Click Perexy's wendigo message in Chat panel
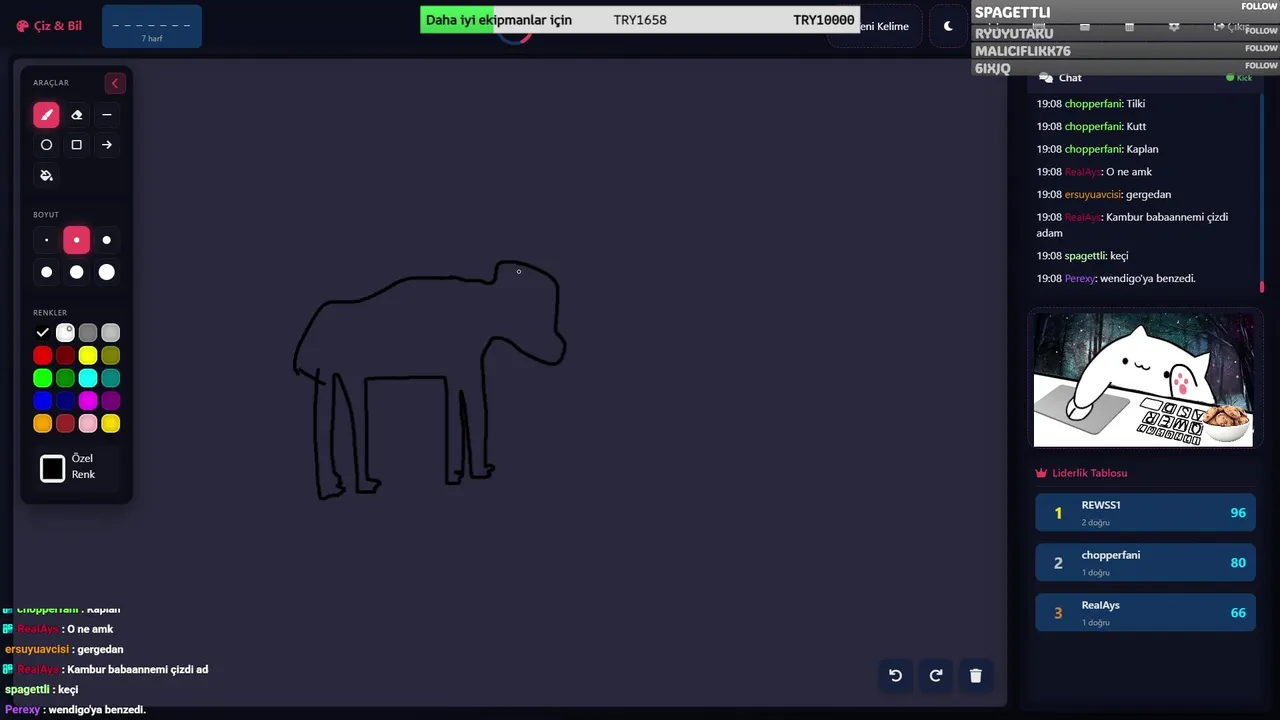Screen dimensions: 1280x720 point(1116,279)
